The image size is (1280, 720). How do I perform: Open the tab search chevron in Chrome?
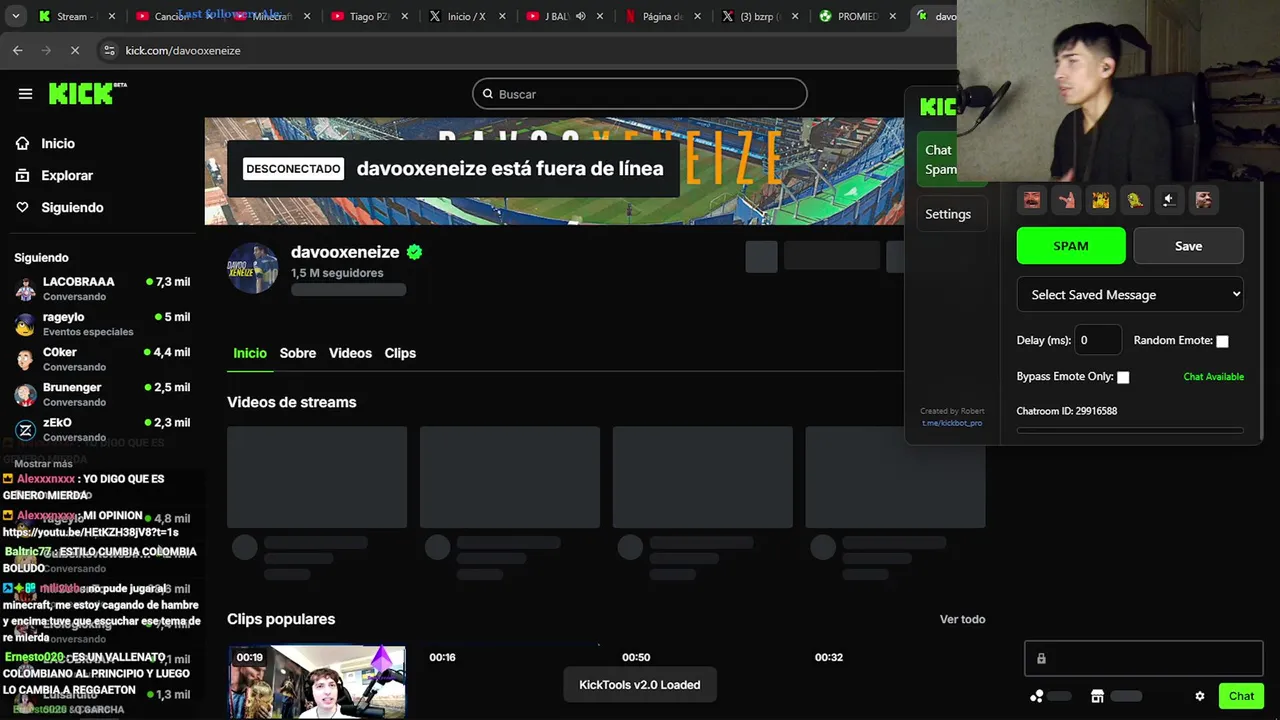15,16
